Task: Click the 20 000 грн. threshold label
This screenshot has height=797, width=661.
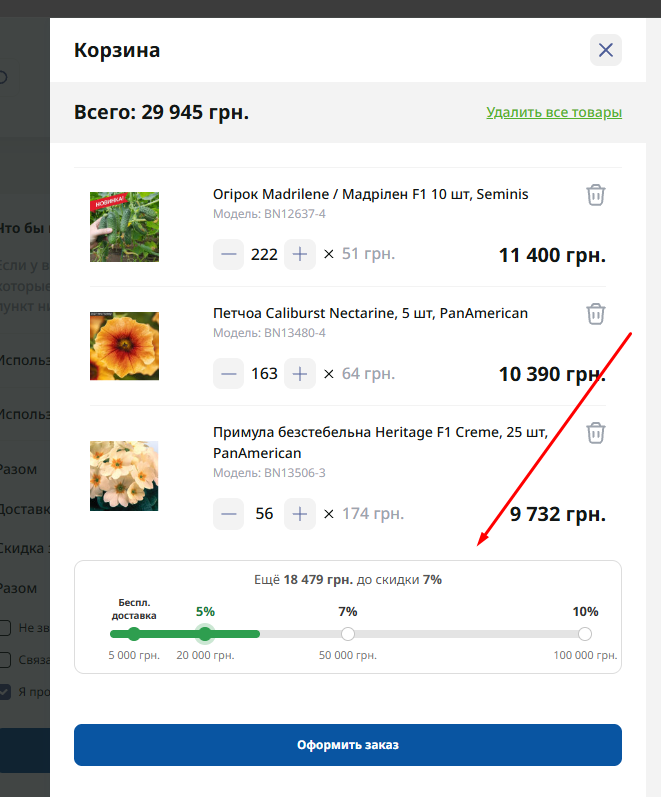Action: 205,655
